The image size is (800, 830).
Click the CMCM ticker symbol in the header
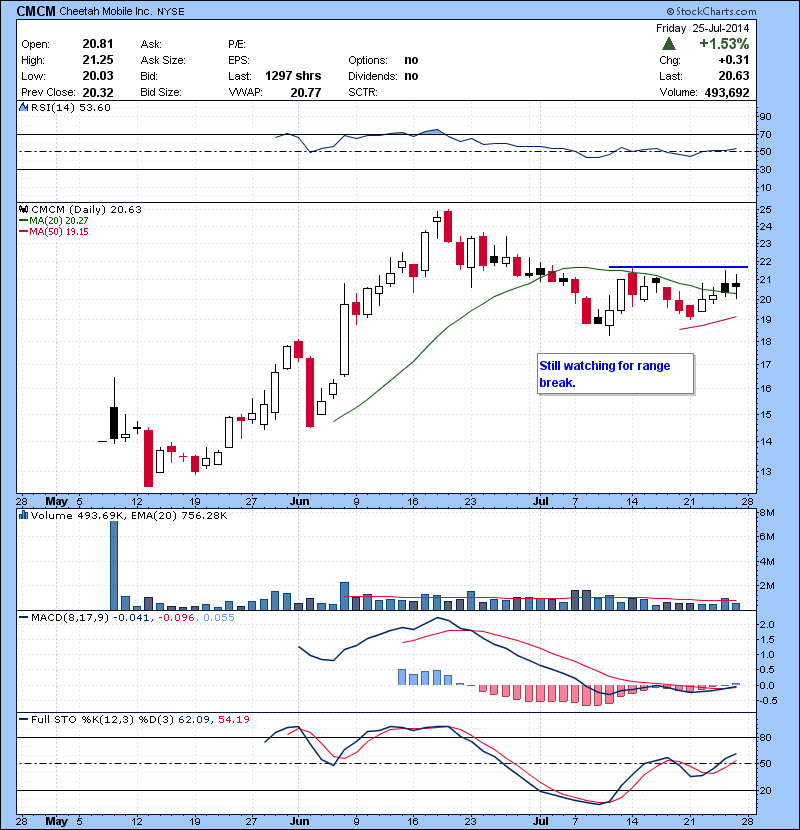click(x=36, y=11)
